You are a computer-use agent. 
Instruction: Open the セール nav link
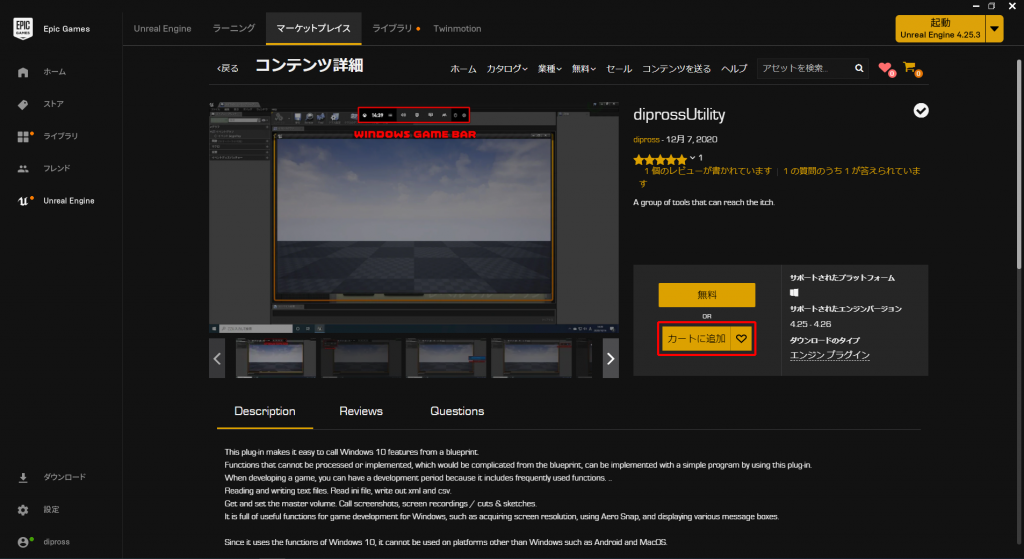point(618,69)
